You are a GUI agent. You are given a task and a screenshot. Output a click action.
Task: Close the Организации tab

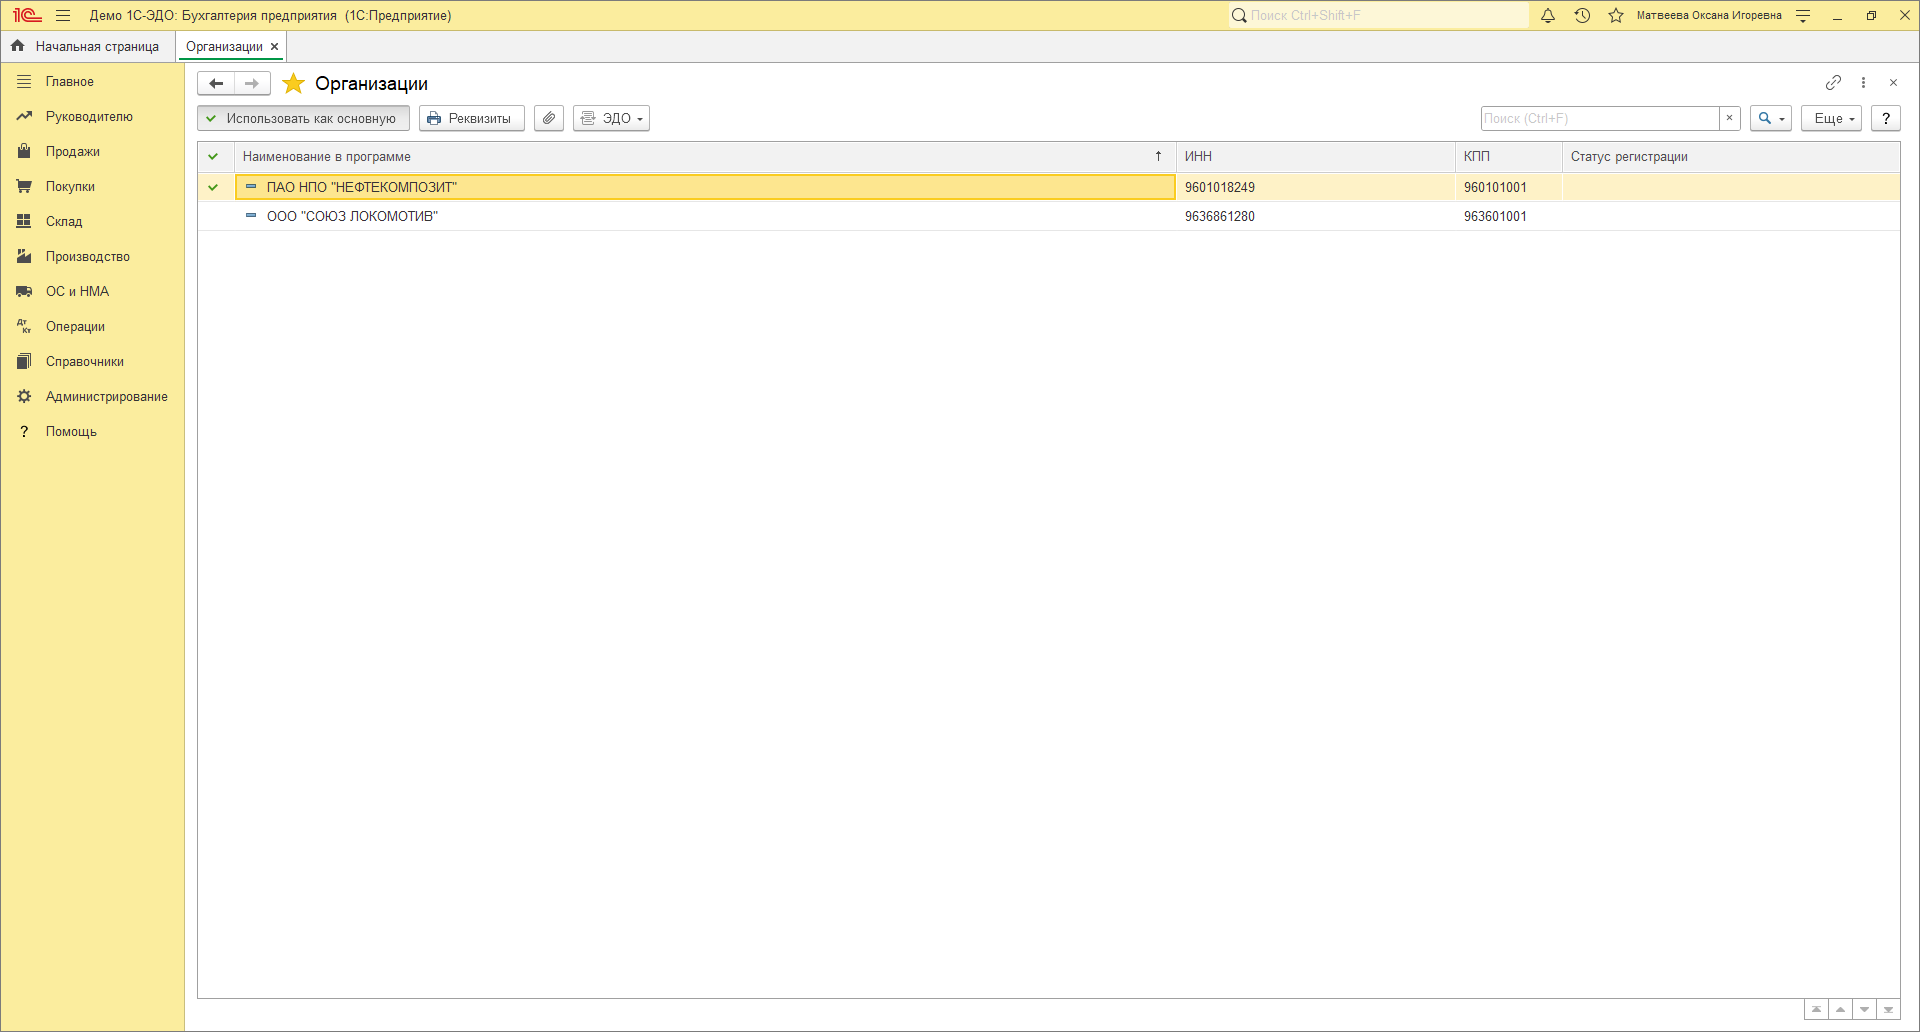(x=275, y=47)
